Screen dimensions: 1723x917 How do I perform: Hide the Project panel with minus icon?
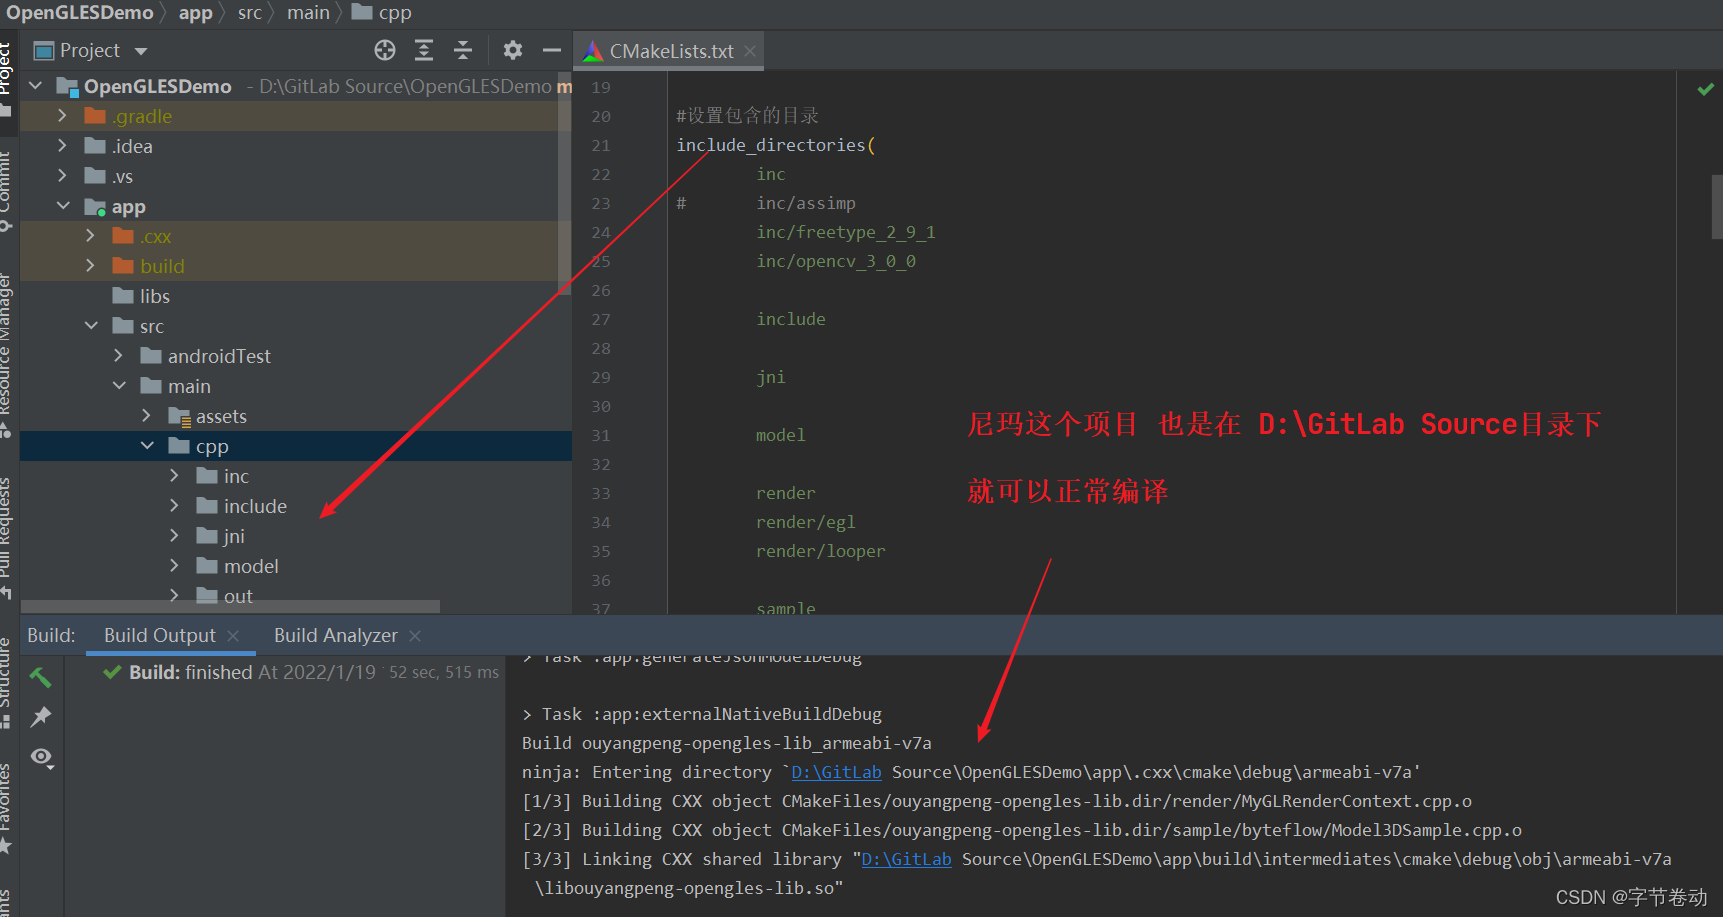(x=552, y=50)
